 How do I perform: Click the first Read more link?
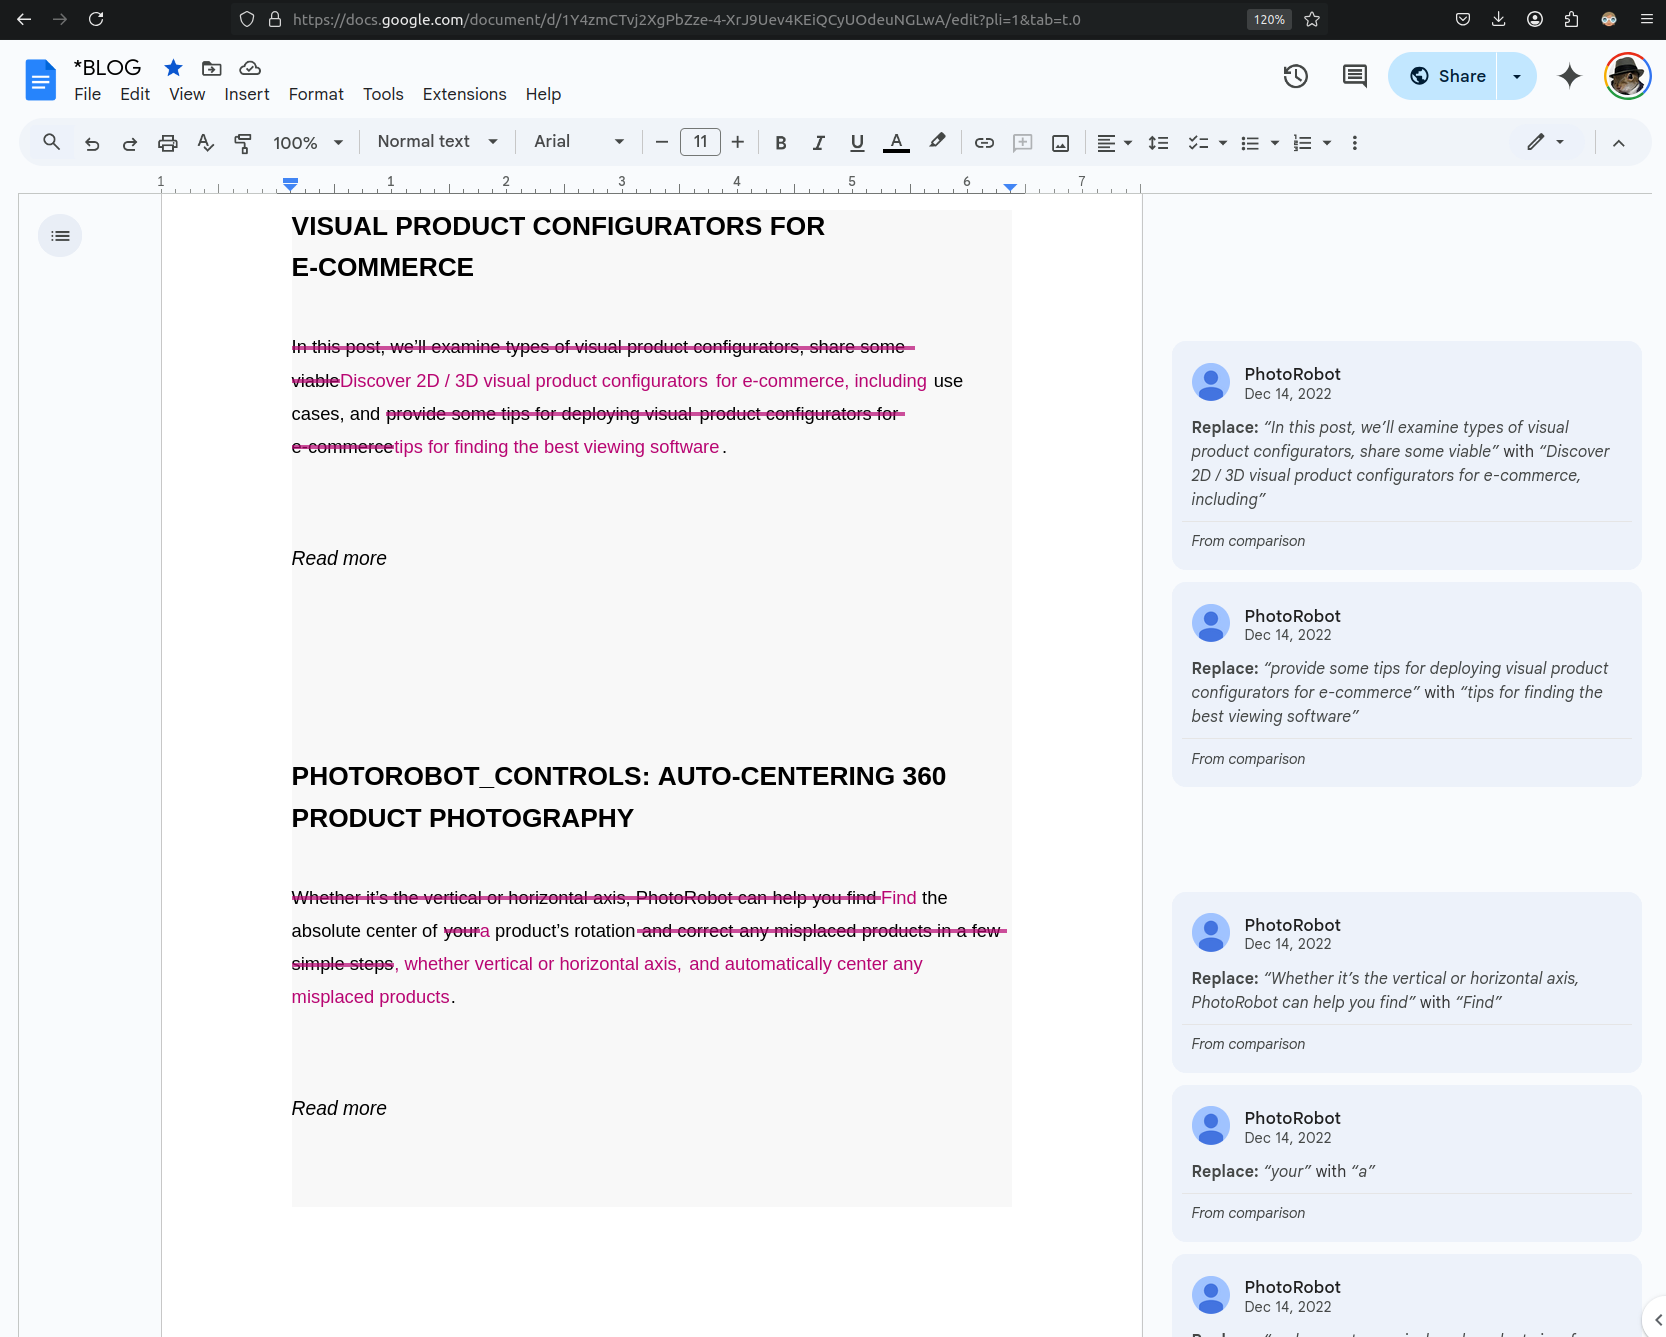[339, 558]
